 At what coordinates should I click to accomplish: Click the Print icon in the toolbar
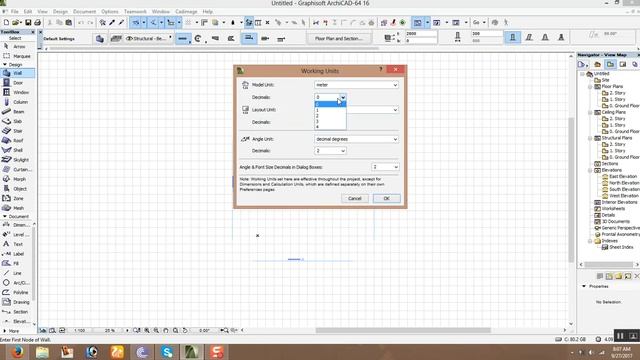tap(38, 22)
